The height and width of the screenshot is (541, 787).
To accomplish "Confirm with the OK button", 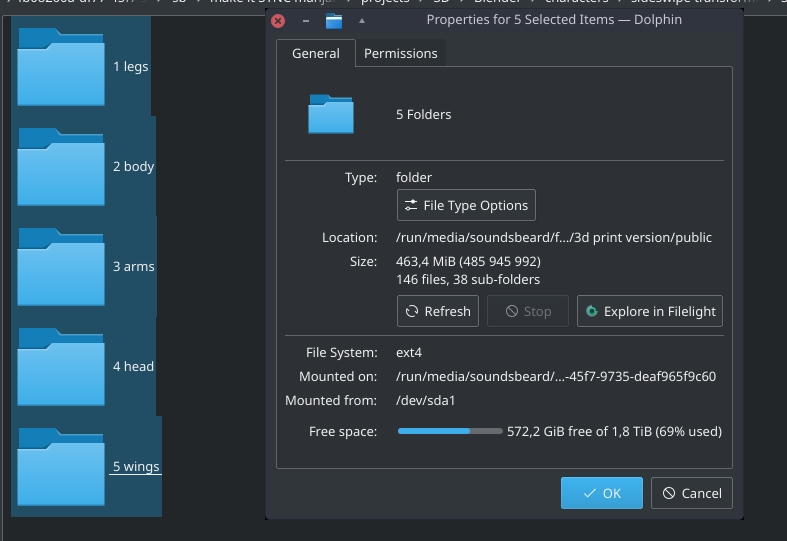I will tap(602, 493).
